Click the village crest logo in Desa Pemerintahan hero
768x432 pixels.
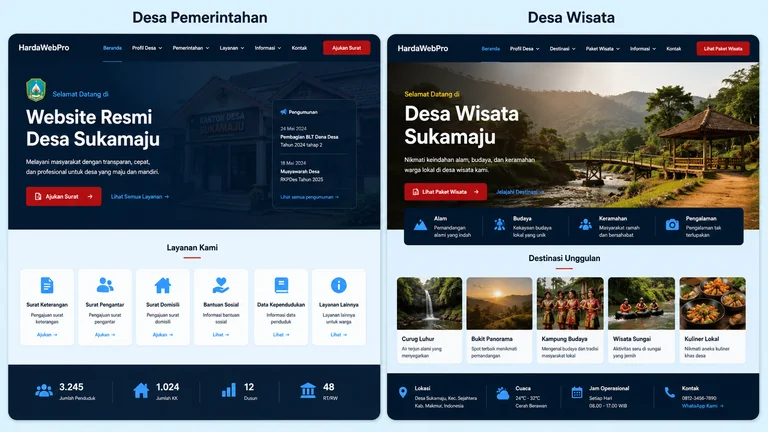(36, 90)
